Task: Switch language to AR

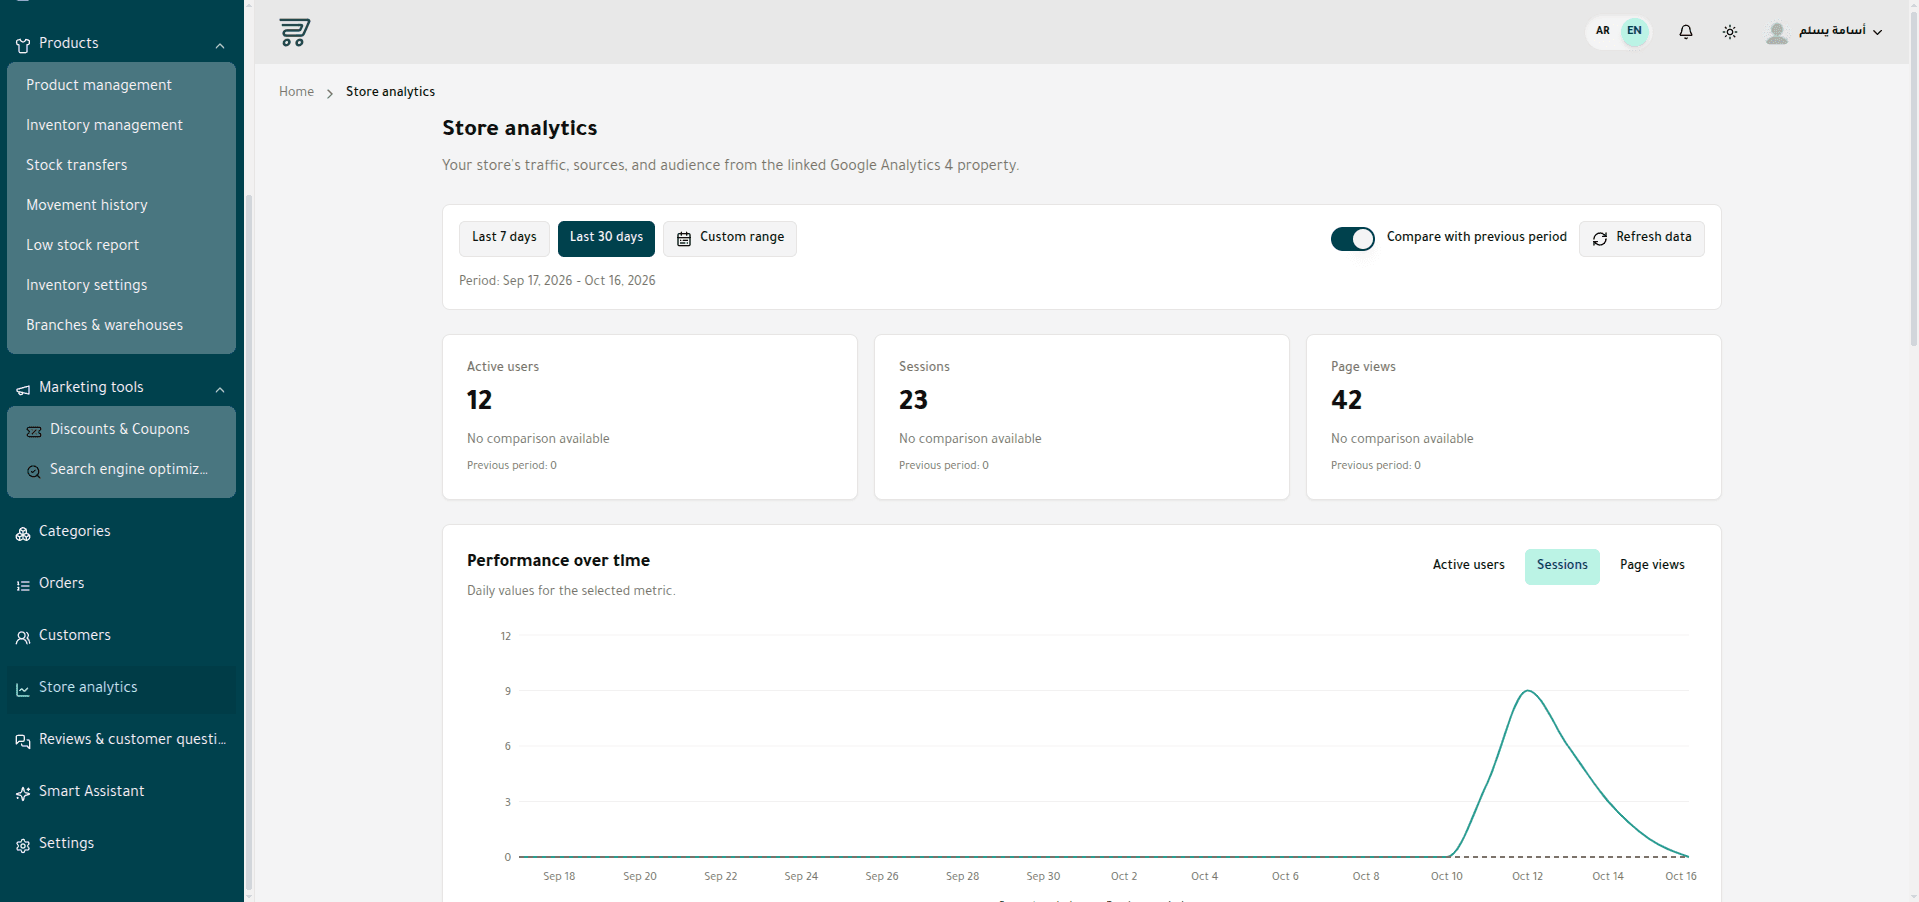Action: click(x=1603, y=31)
